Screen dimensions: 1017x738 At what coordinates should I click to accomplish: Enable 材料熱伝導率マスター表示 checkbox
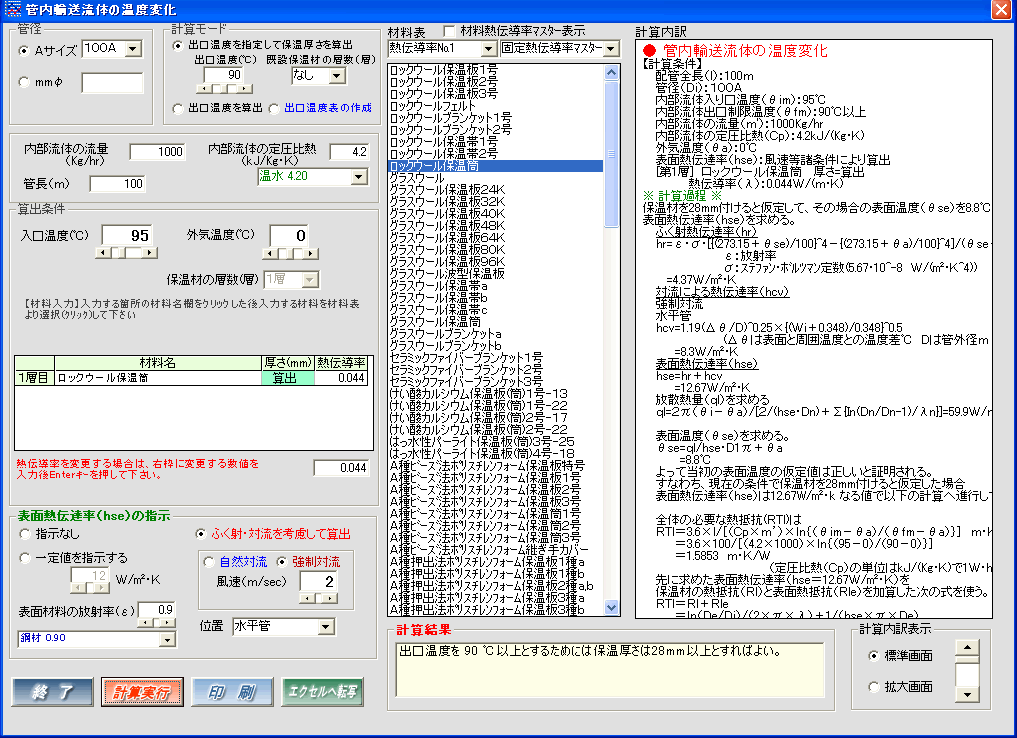point(449,31)
